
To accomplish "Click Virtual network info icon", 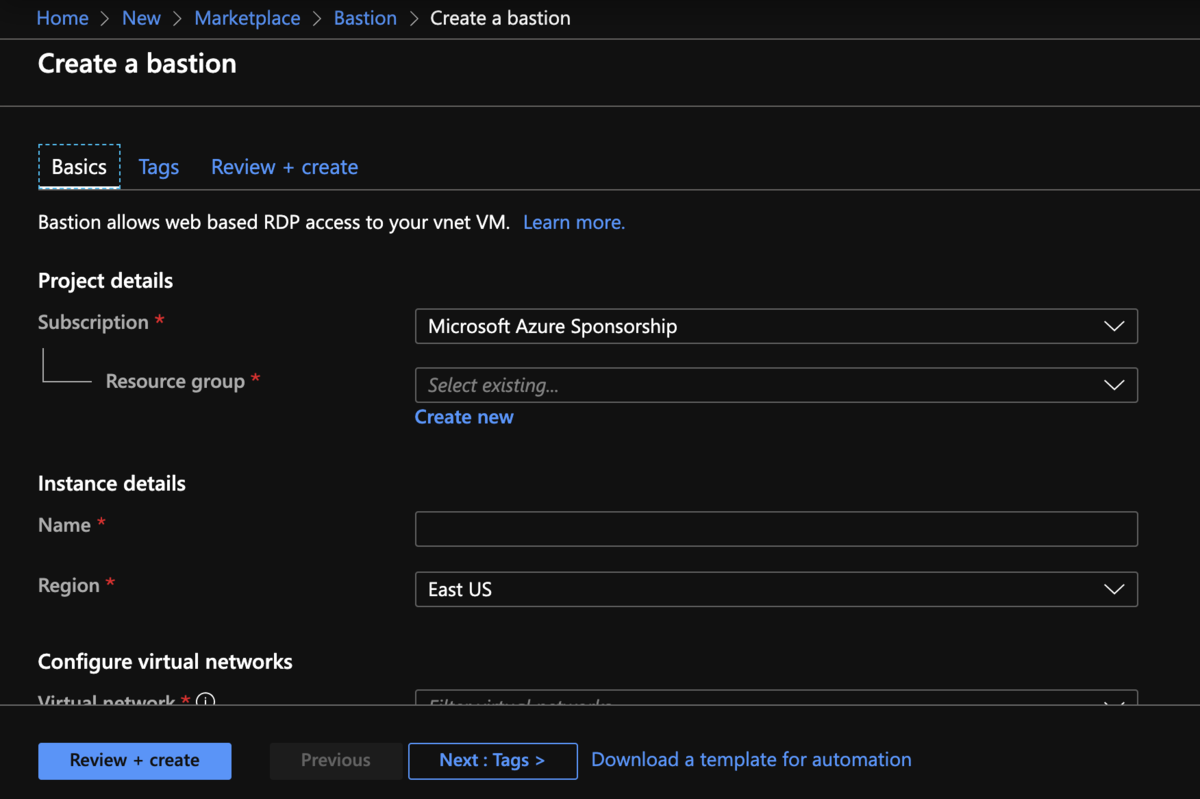I will (x=206, y=700).
